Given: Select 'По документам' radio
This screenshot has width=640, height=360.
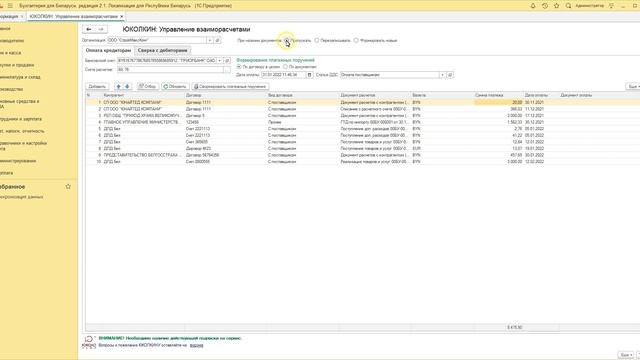Looking at the screenshot, I should point(285,67).
